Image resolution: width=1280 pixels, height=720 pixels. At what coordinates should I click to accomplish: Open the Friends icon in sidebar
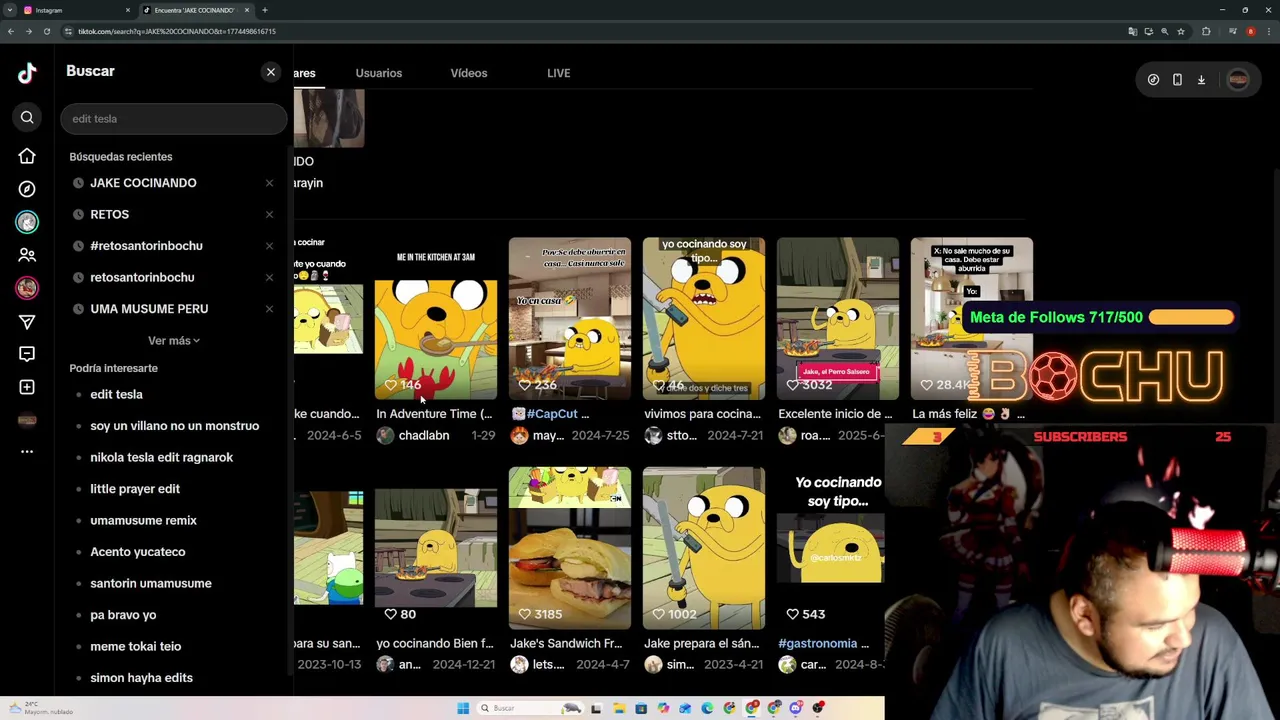tap(27, 255)
